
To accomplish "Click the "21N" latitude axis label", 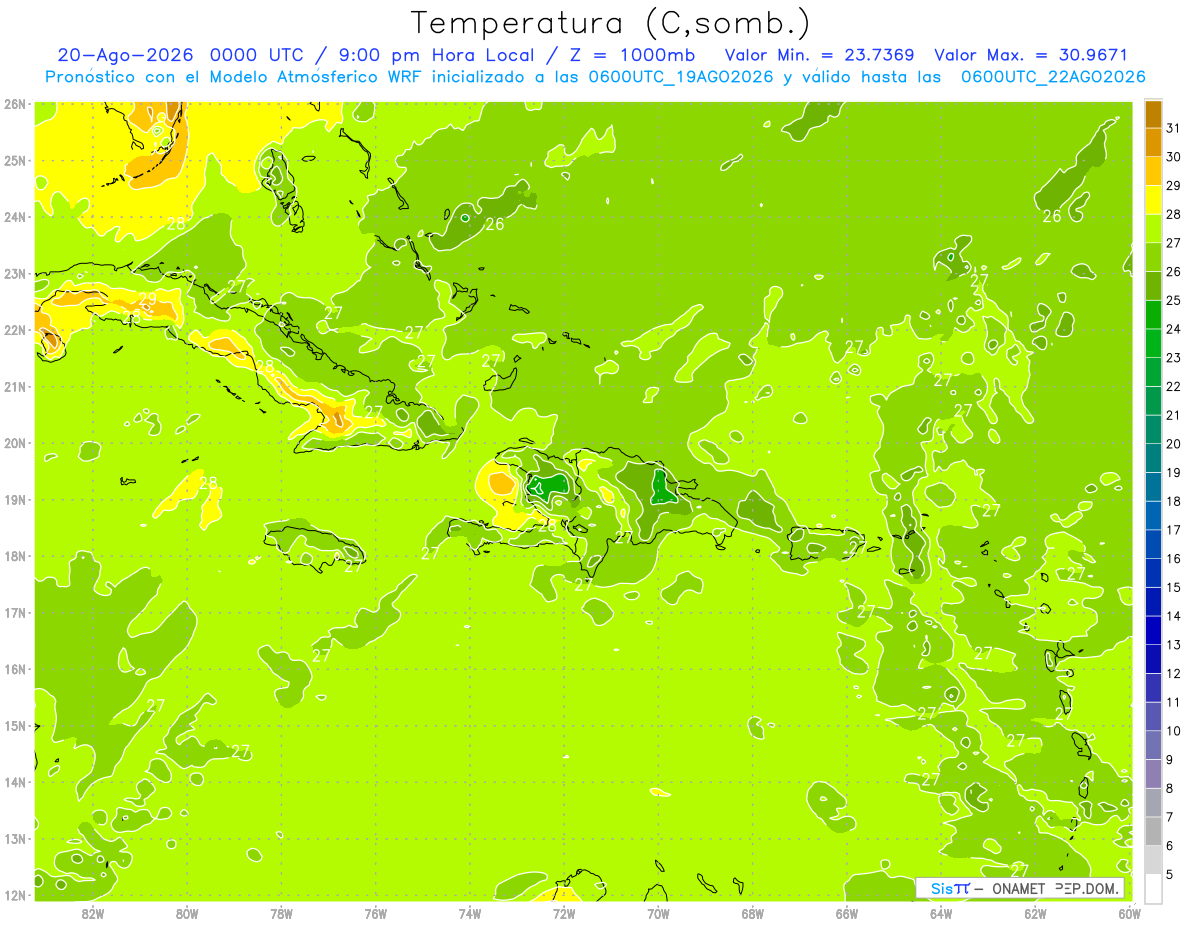I will click(15, 386).
